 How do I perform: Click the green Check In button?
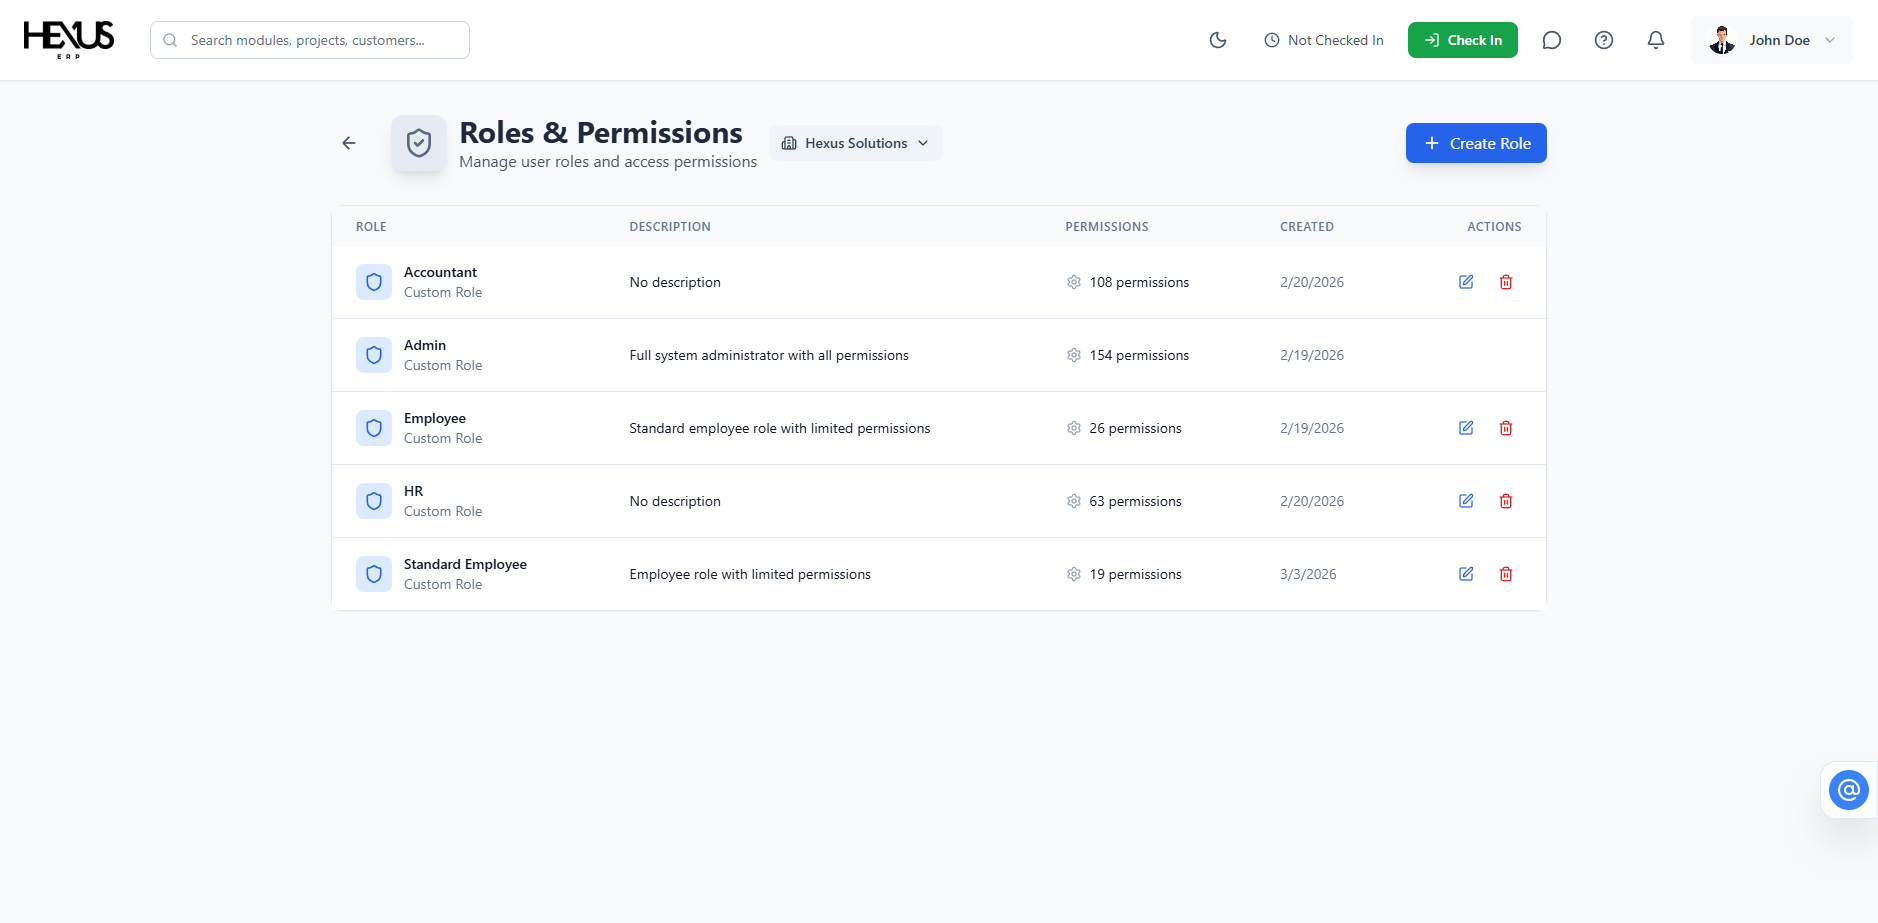pos(1462,40)
